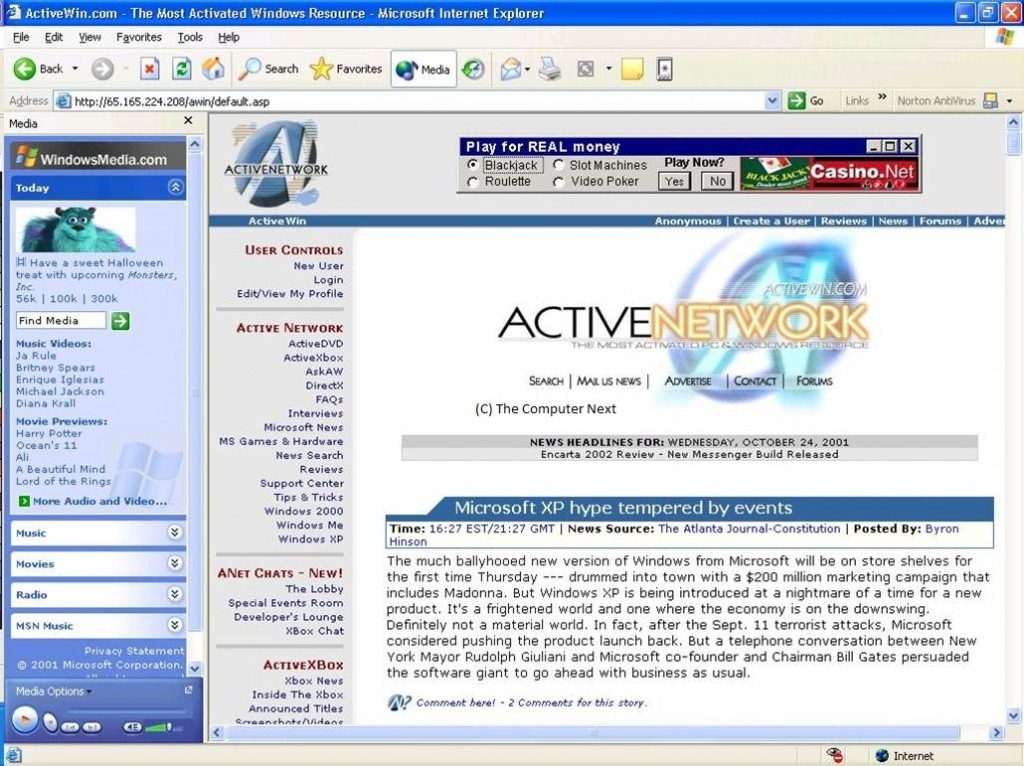Click the green Find Media arrow

(120, 321)
